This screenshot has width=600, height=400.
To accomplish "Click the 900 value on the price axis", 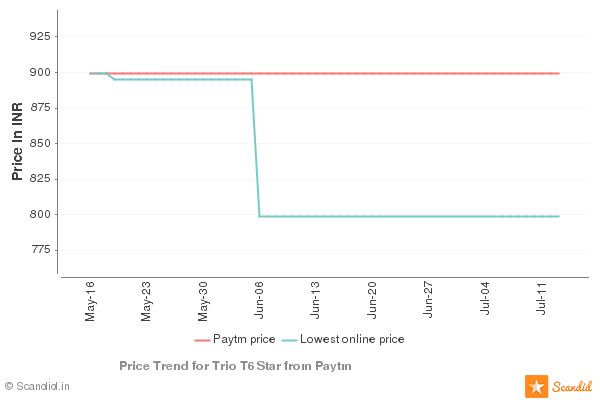I will point(40,73).
